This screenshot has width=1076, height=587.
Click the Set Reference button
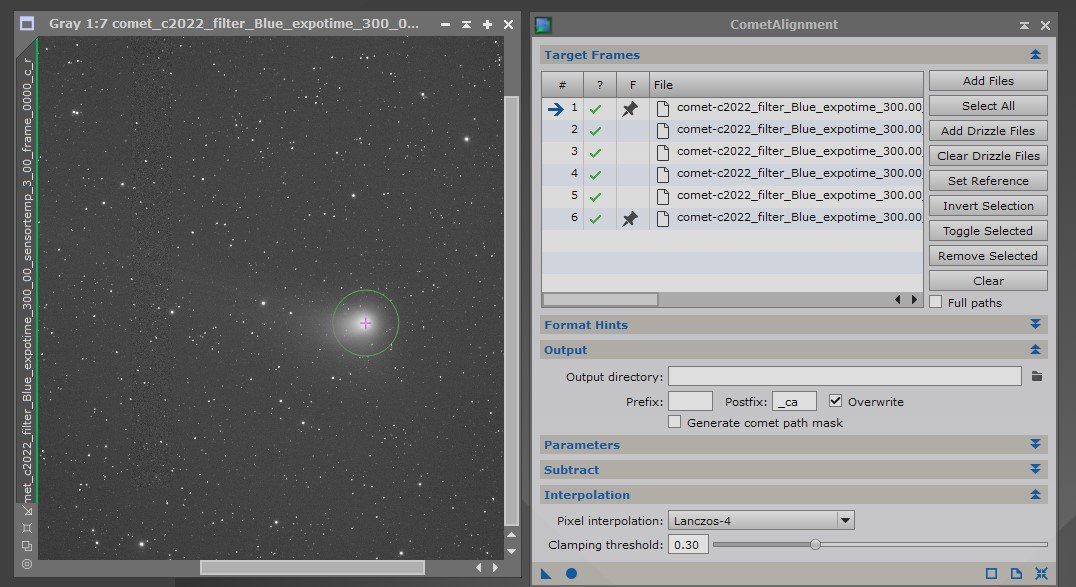[987, 180]
